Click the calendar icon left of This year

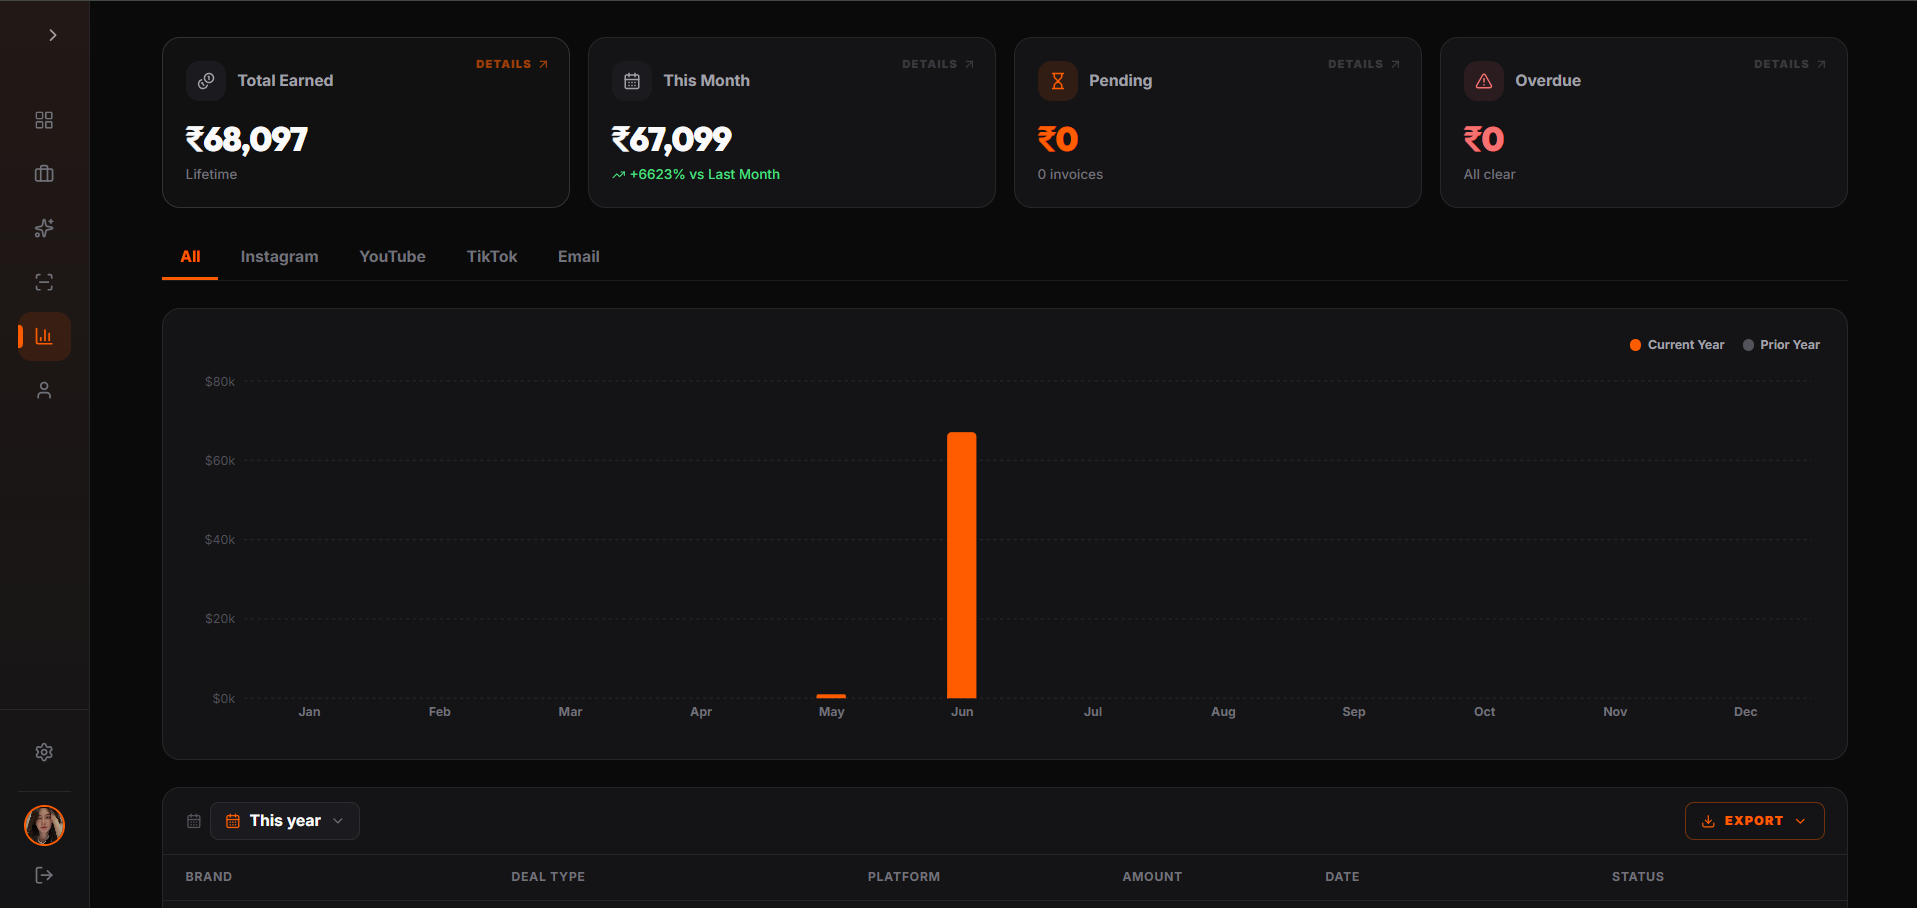click(194, 821)
